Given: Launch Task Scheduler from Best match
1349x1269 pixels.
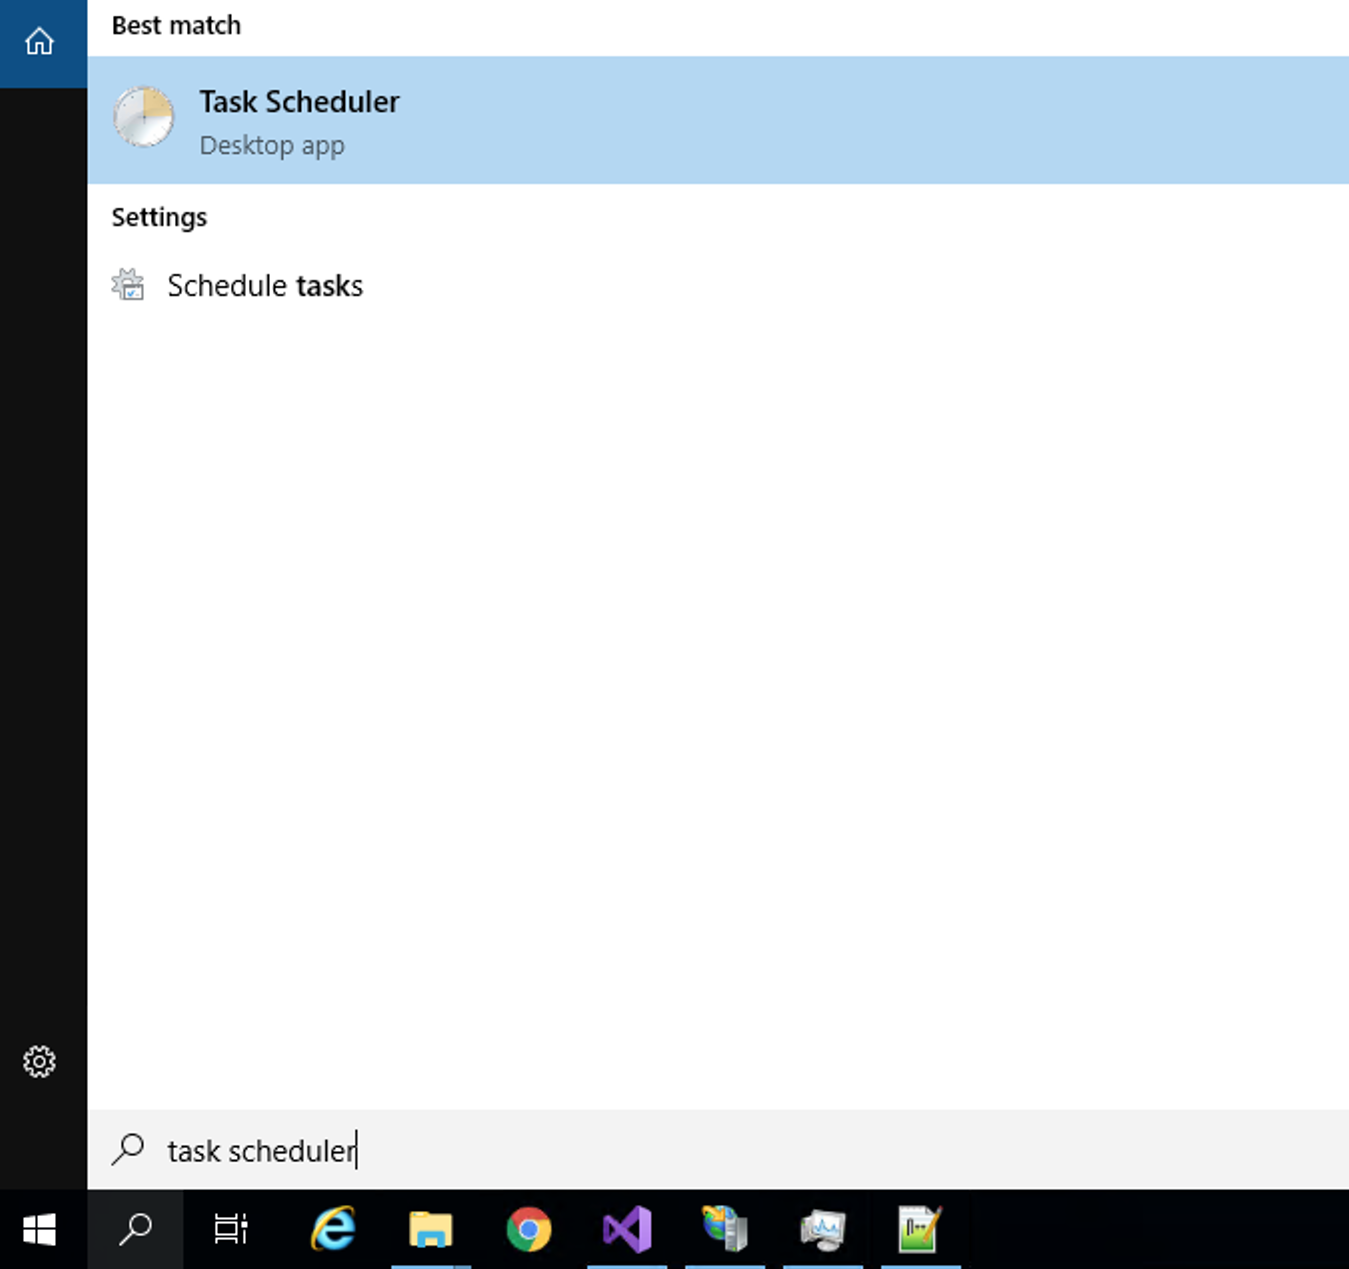Looking at the screenshot, I should click(299, 102).
